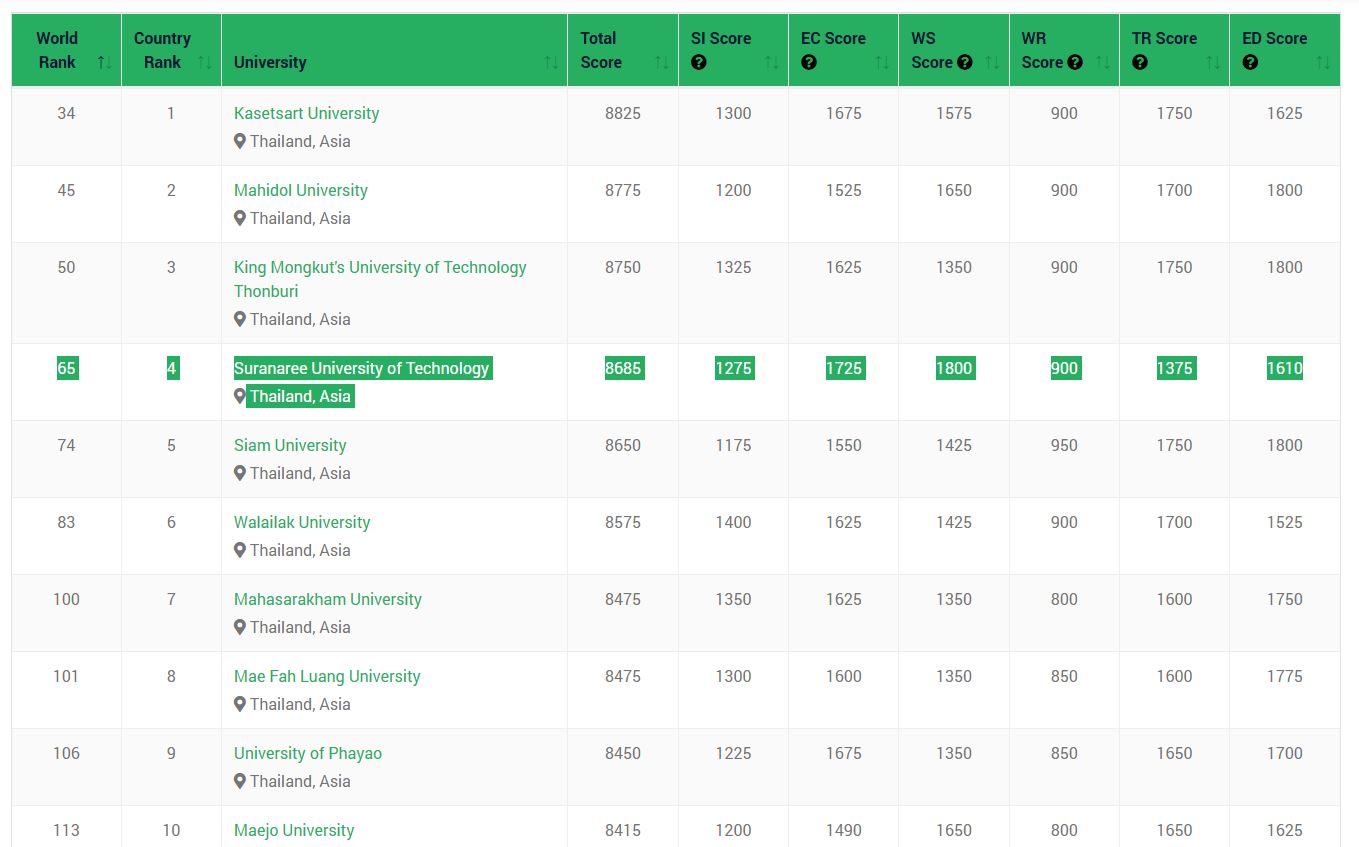This screenshot has width=1359, height=847.
Task: Open Siam University link
Action: coord(290,445)
